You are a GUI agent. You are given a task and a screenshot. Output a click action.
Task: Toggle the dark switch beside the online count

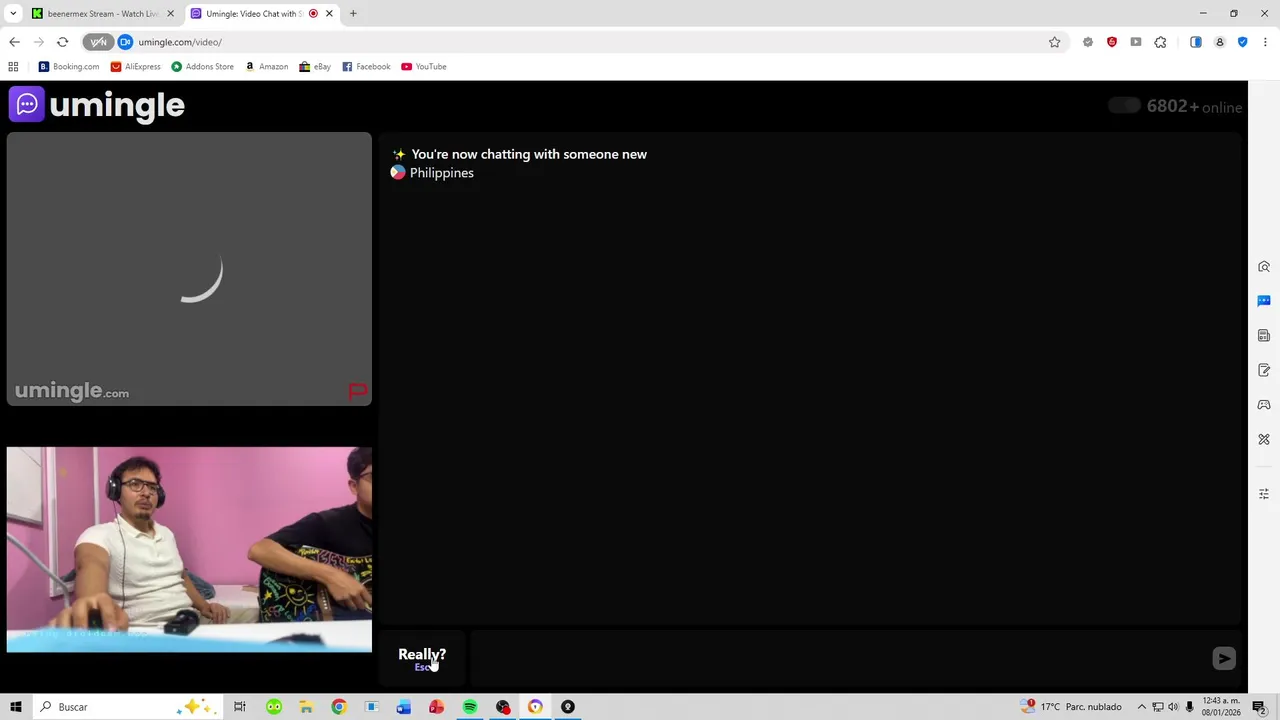click(x=1124, y=106)
